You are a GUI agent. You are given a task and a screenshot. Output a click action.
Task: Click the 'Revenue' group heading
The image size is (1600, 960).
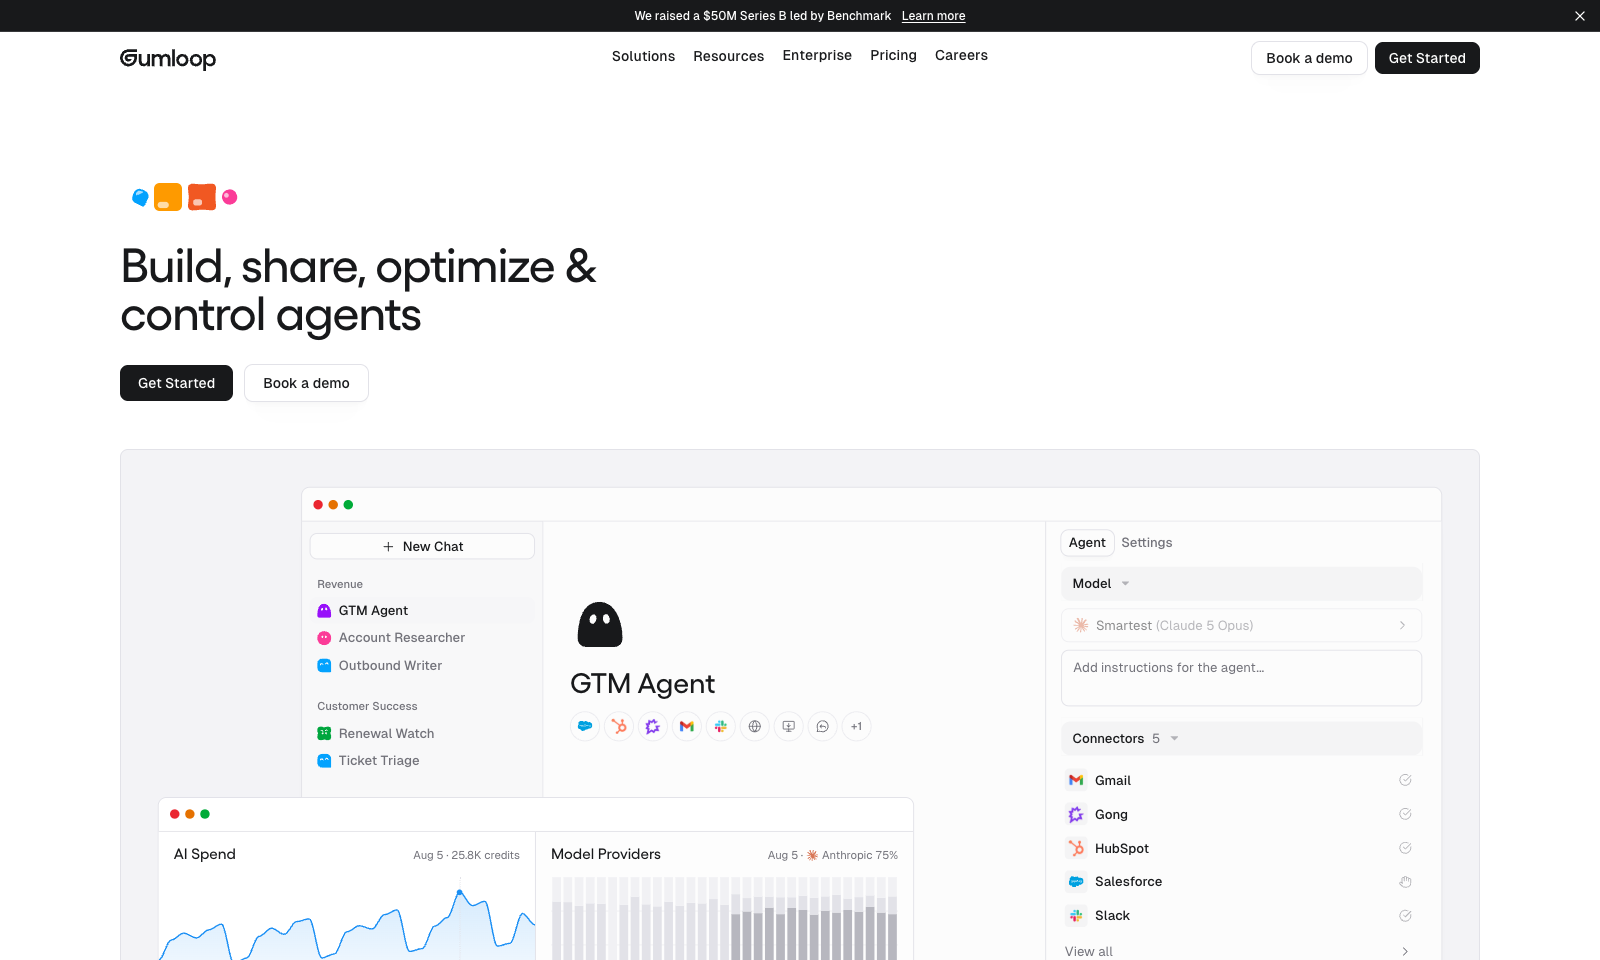340,584
